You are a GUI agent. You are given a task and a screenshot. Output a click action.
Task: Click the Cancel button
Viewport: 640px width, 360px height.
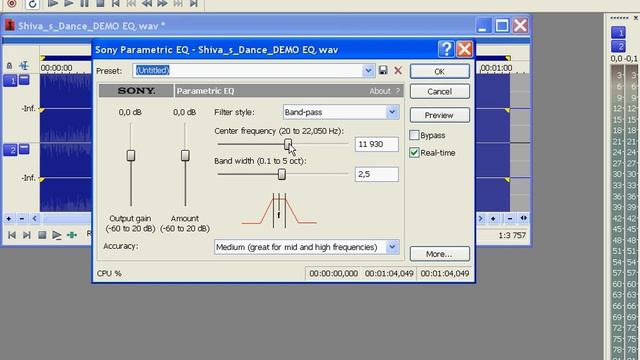440,91
